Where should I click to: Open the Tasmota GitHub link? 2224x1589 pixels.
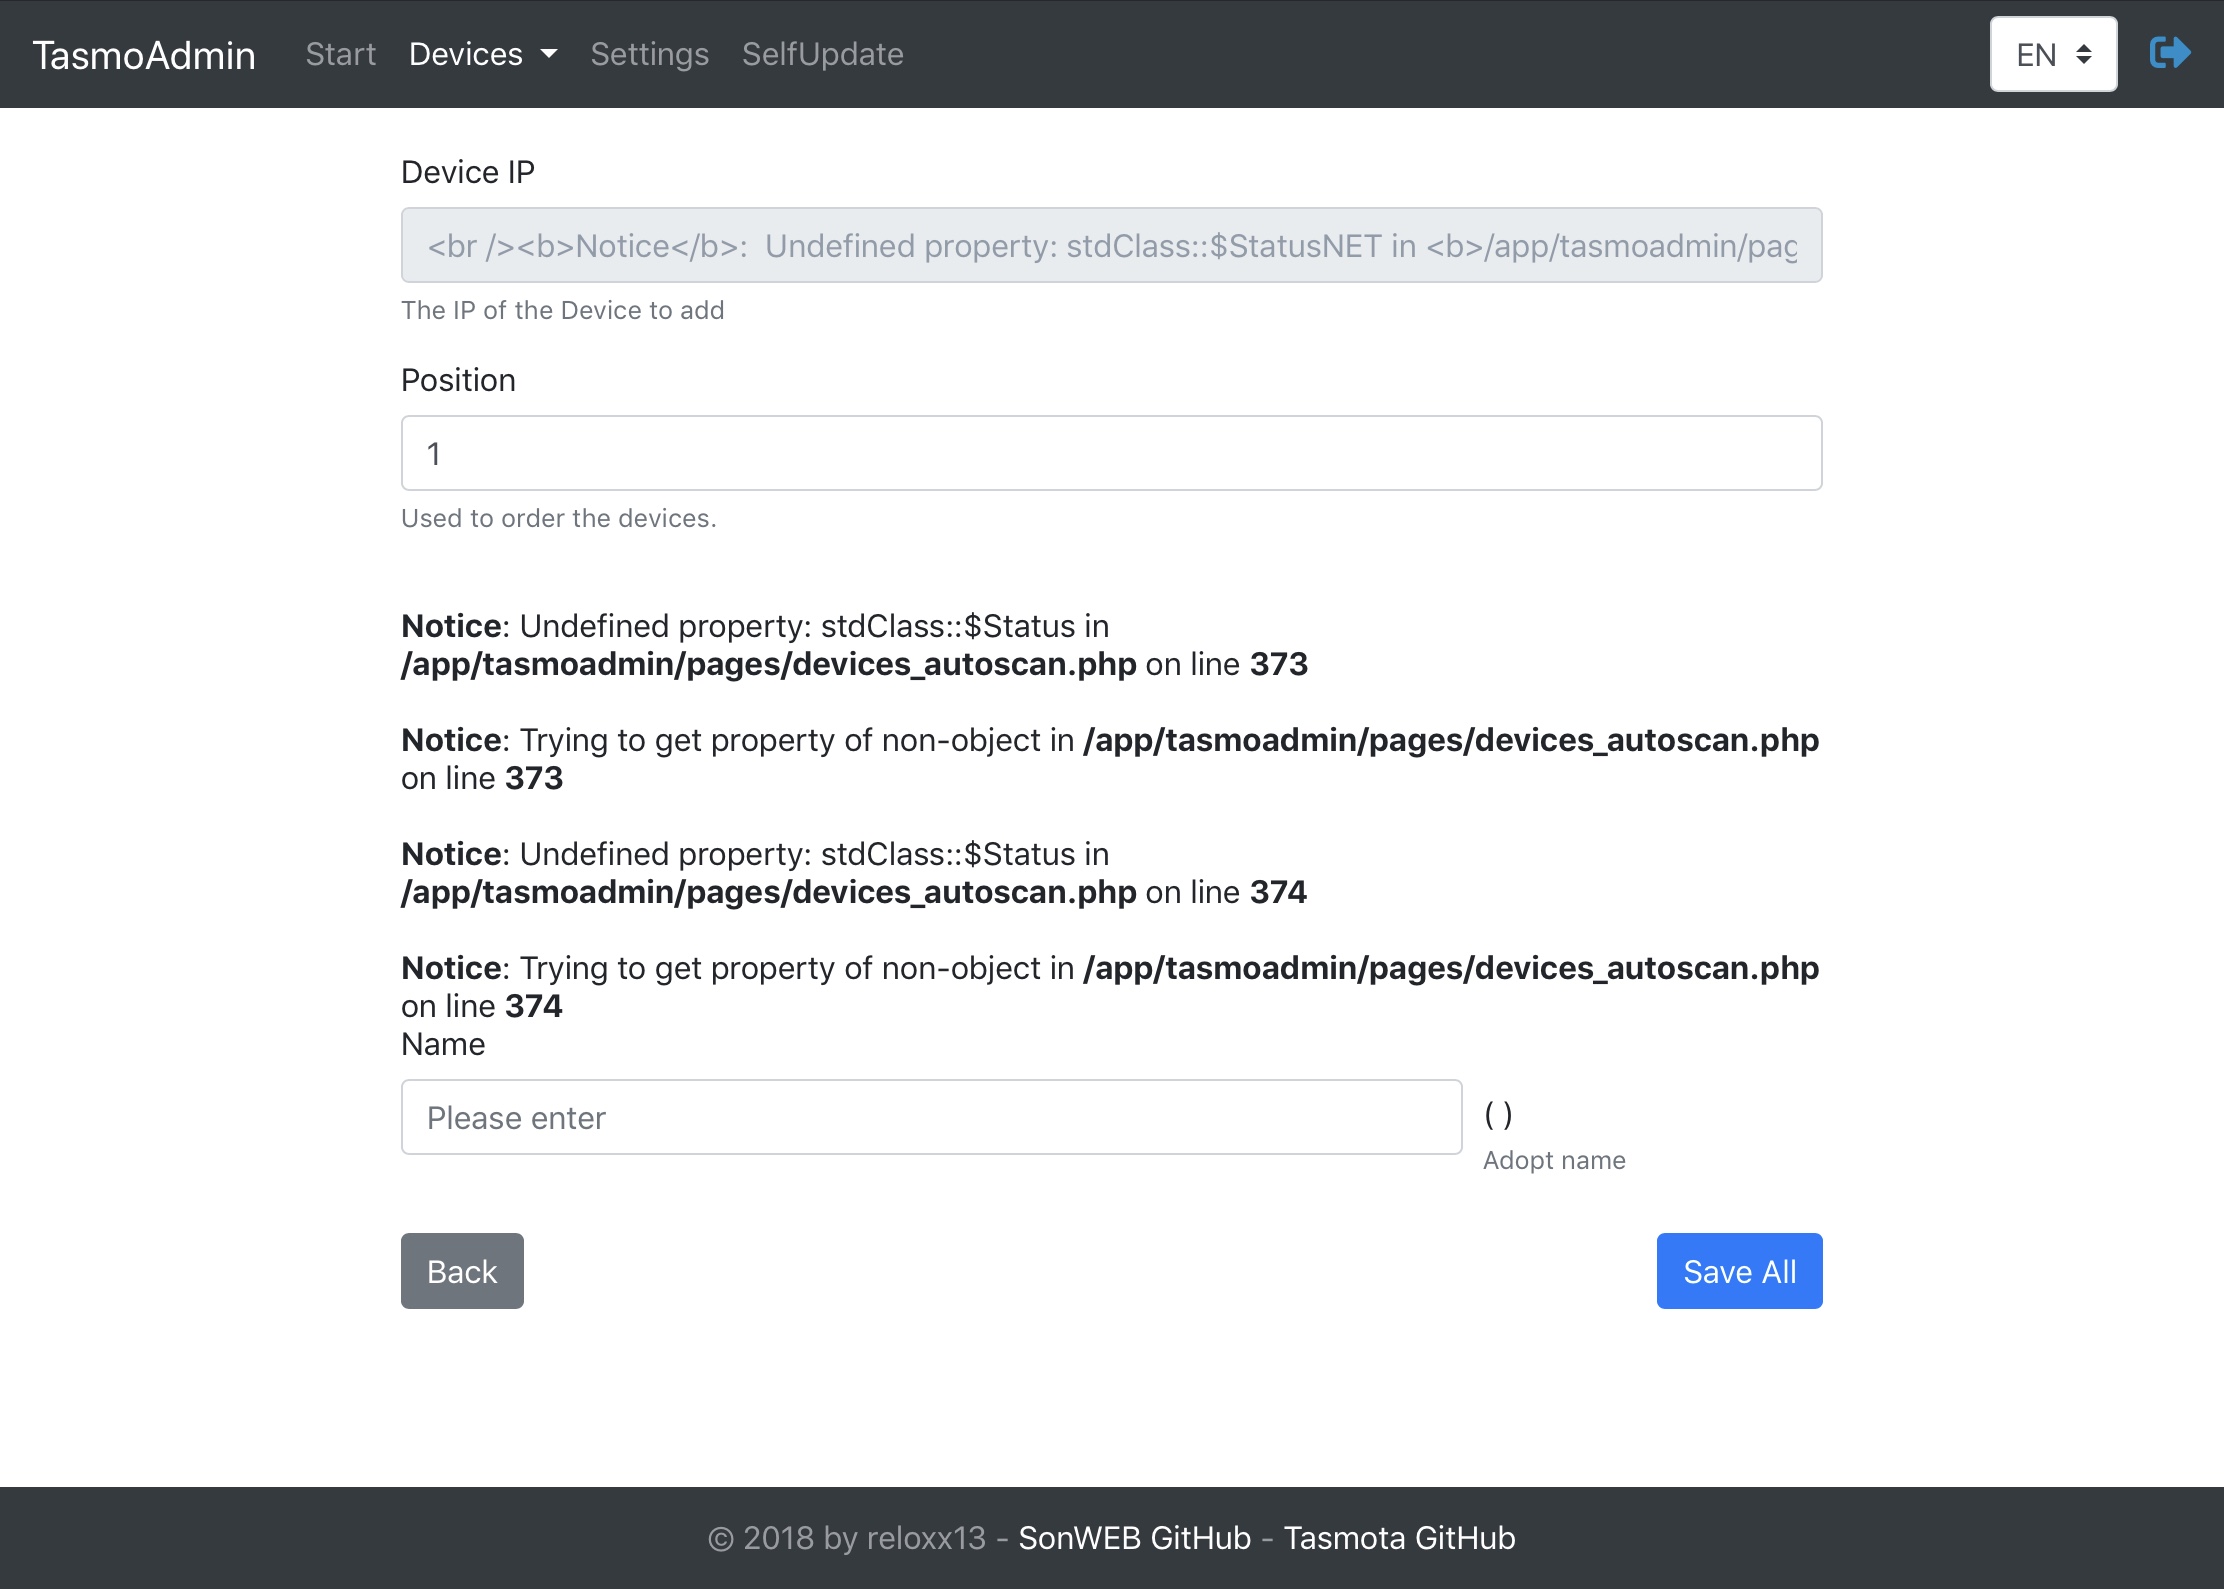(x=1400, y=1538)
